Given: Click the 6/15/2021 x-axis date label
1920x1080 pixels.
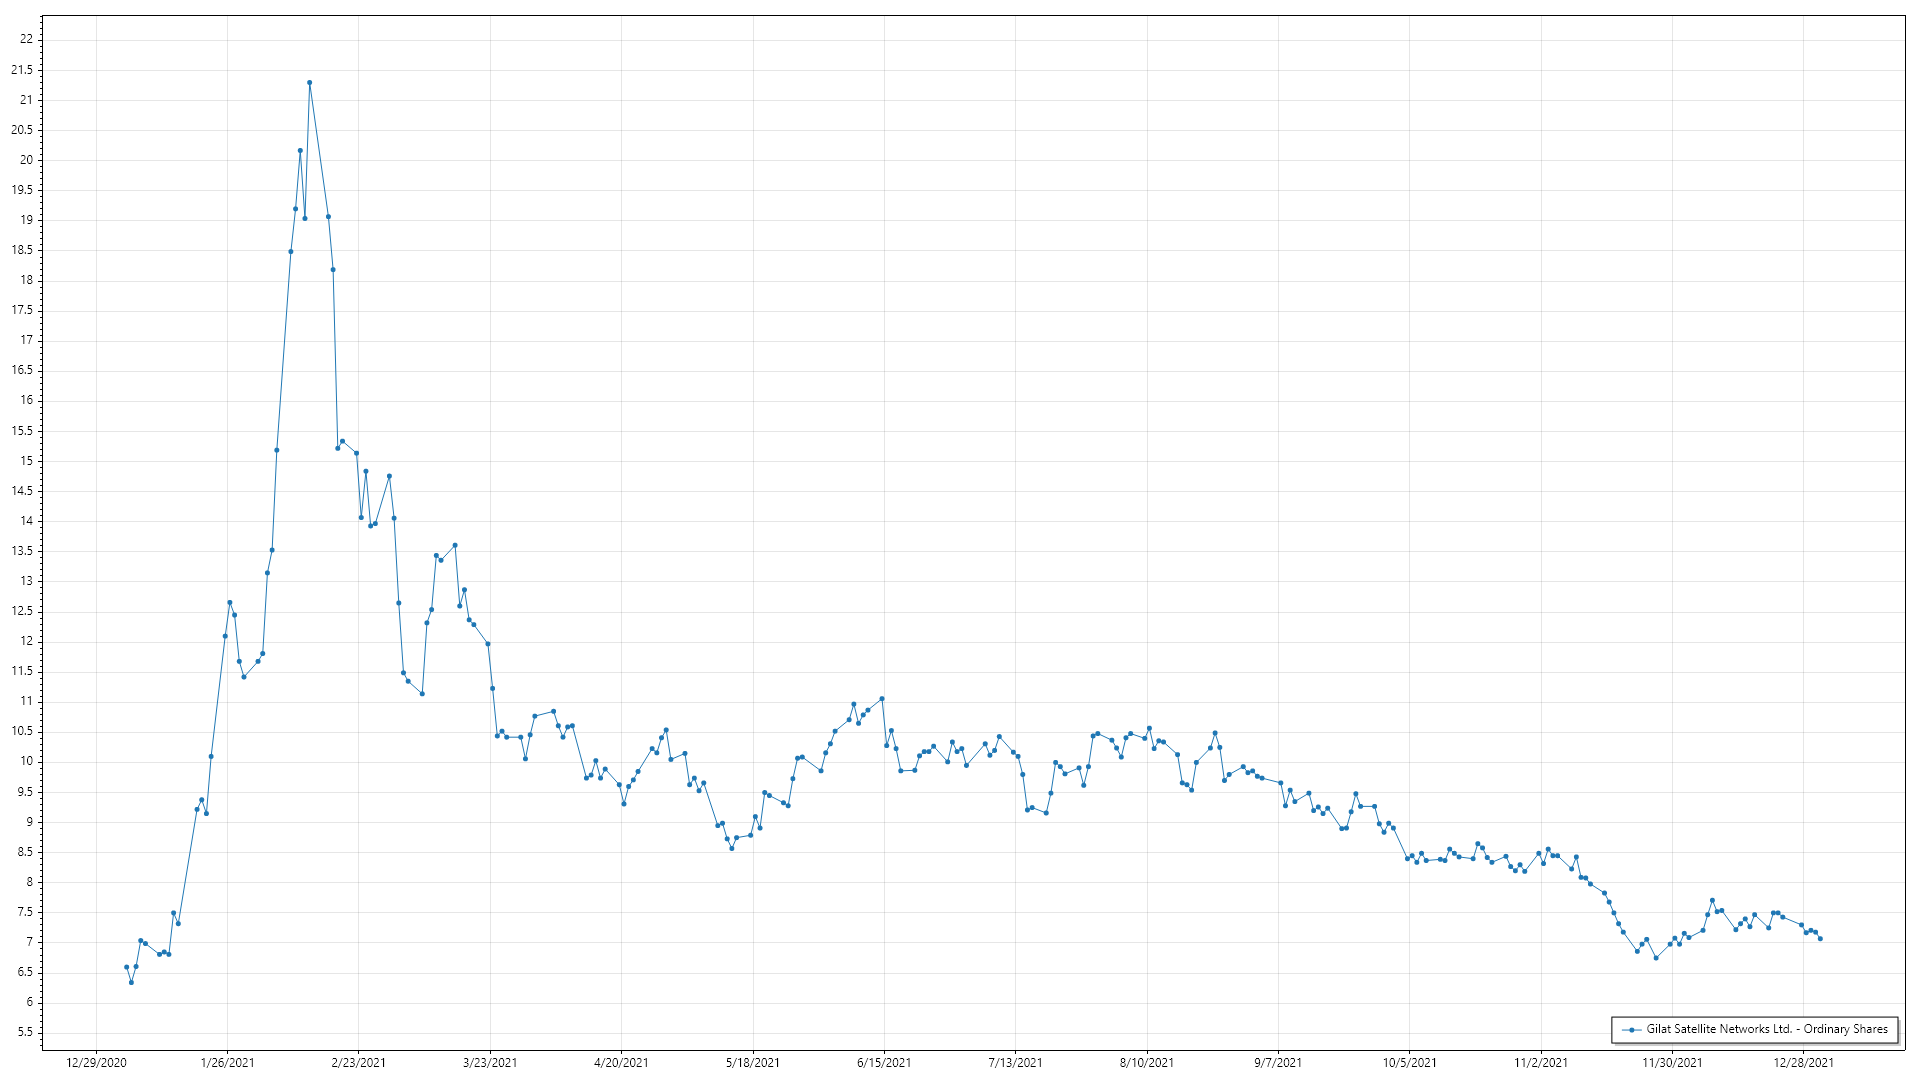Looking at the screenshot, I should [x=884, y=1063].
